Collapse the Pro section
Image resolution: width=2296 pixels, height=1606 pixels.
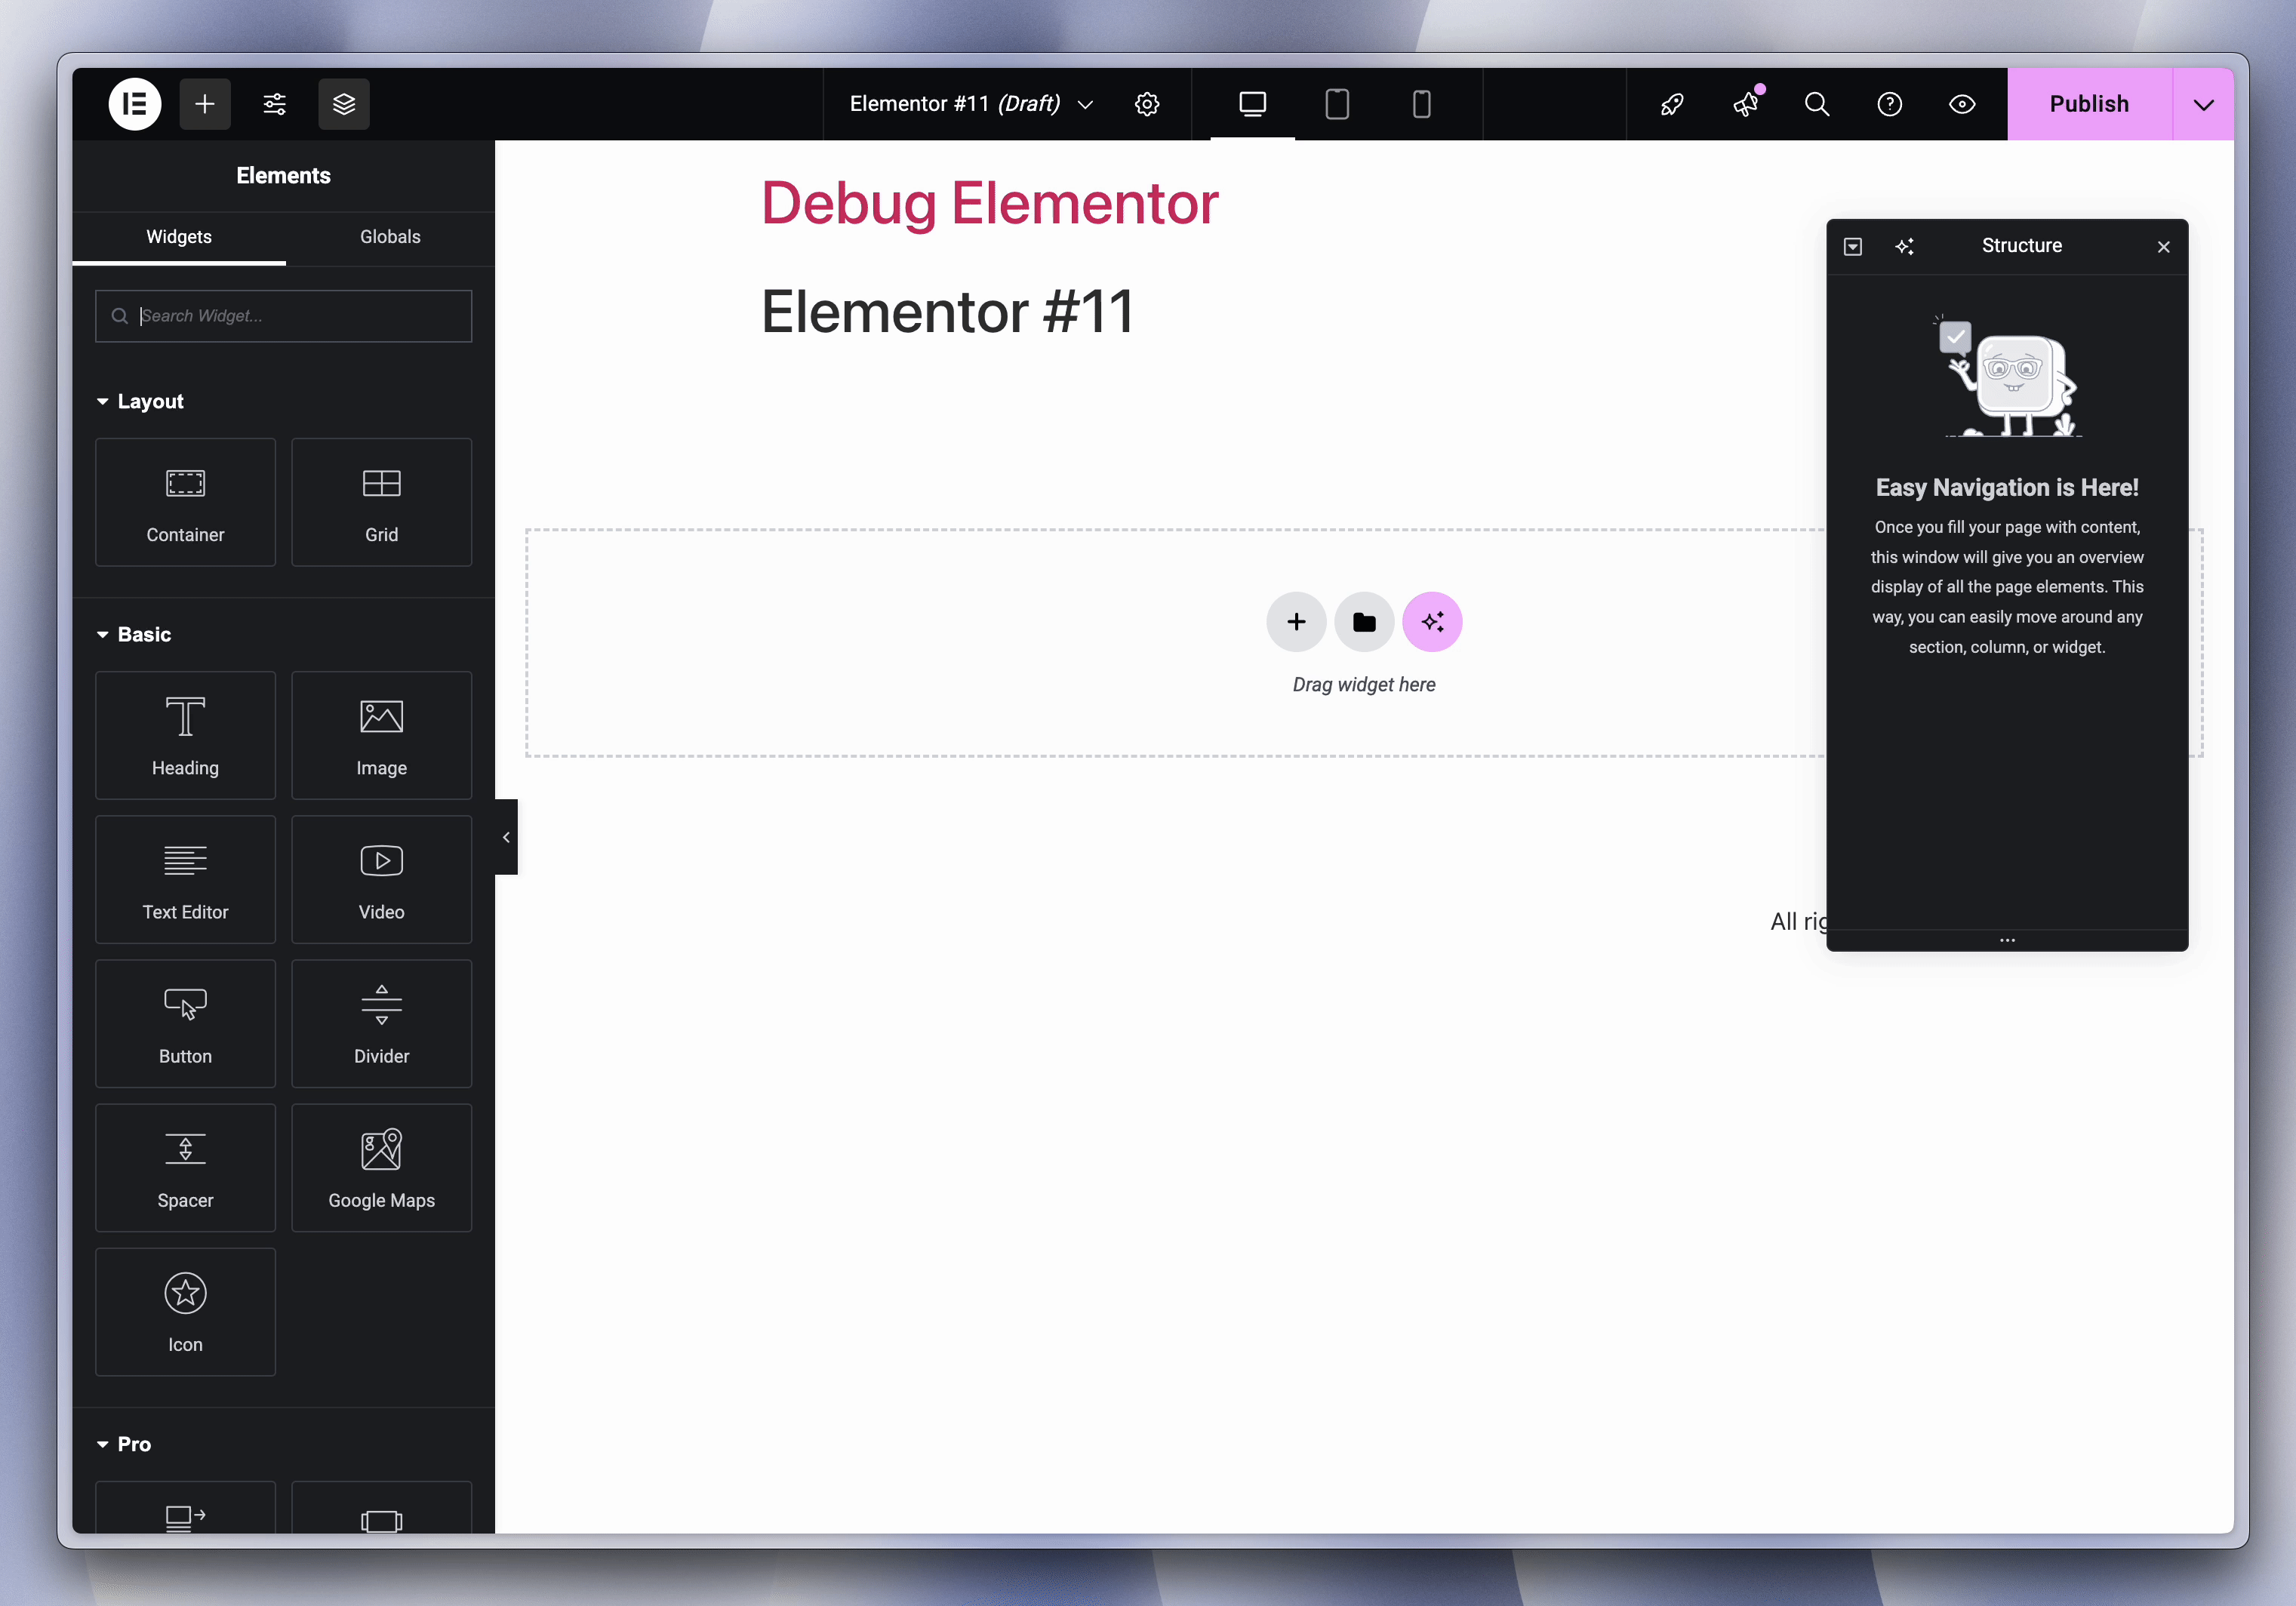pos(124,1444)
